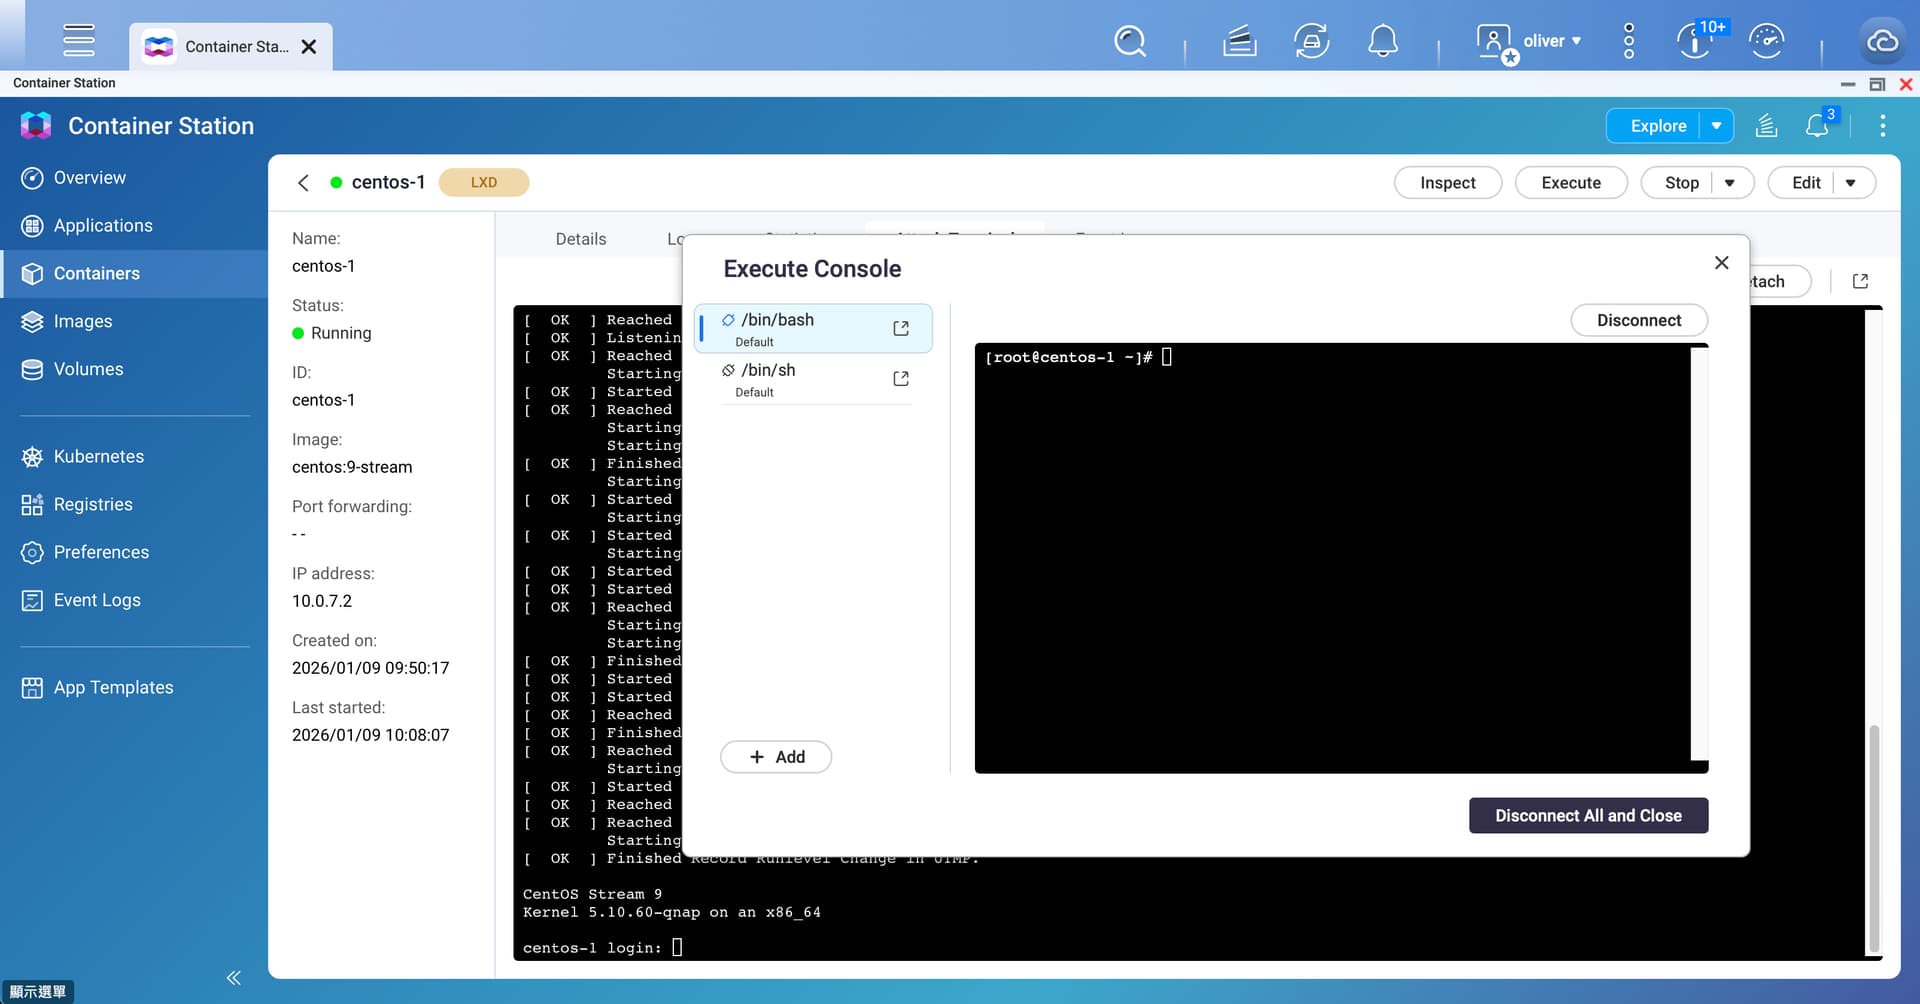
Task: Open Container Station more options menu
Action: (x=1882, y=126)
